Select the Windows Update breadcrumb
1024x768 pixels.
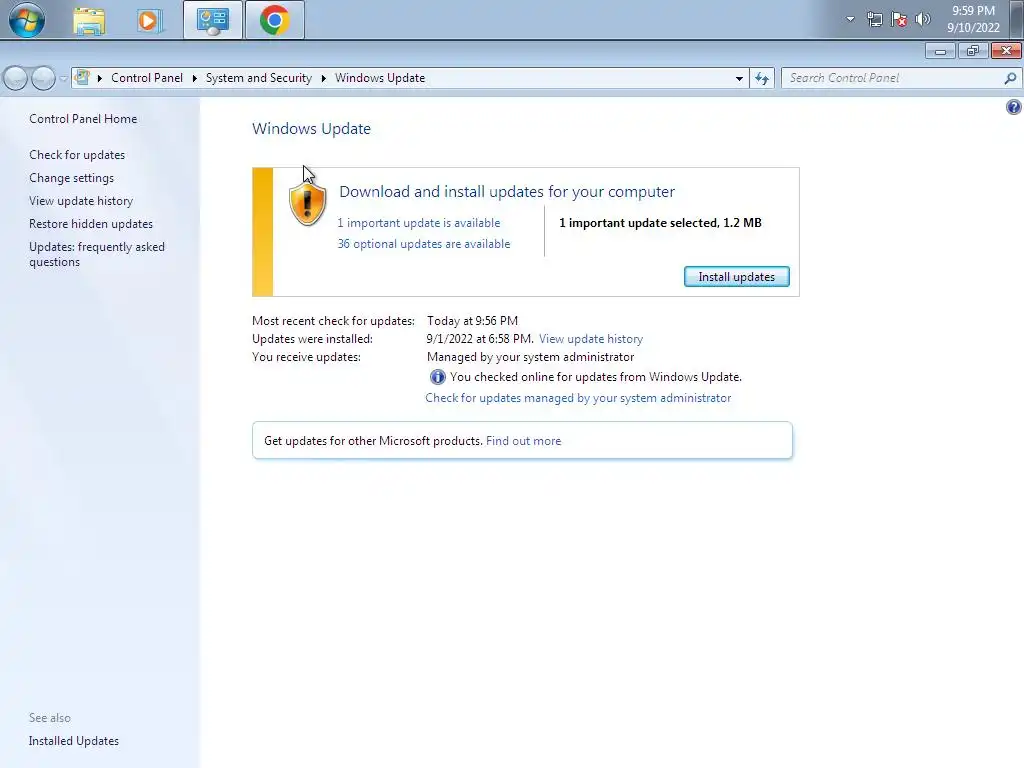click(x=380, y=78)
